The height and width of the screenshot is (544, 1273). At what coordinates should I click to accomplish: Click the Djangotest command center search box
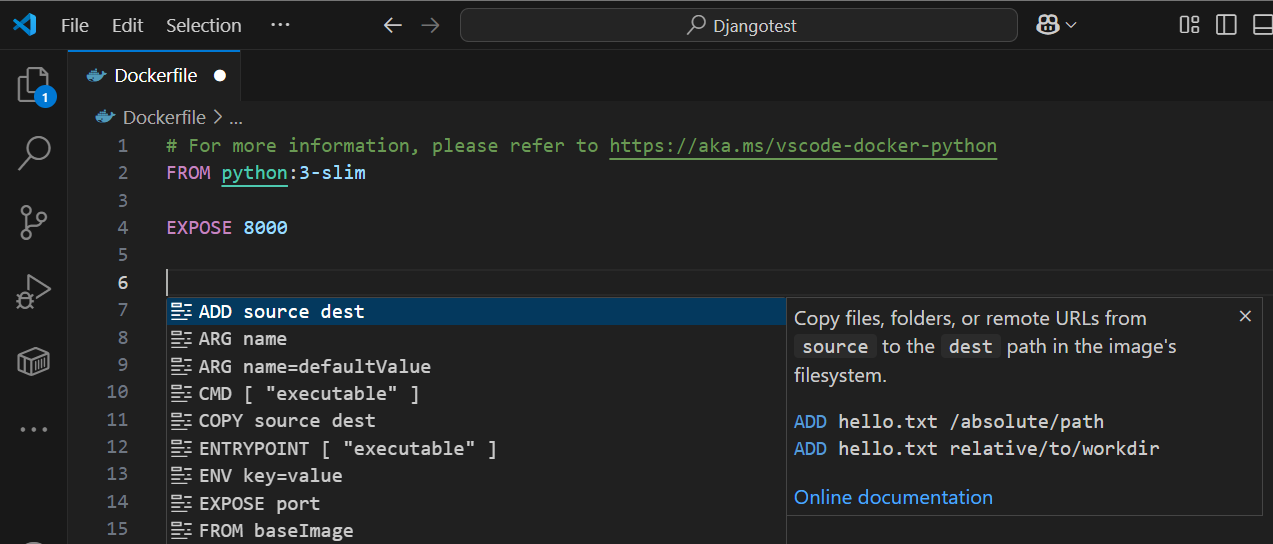[x=738, y=25]
